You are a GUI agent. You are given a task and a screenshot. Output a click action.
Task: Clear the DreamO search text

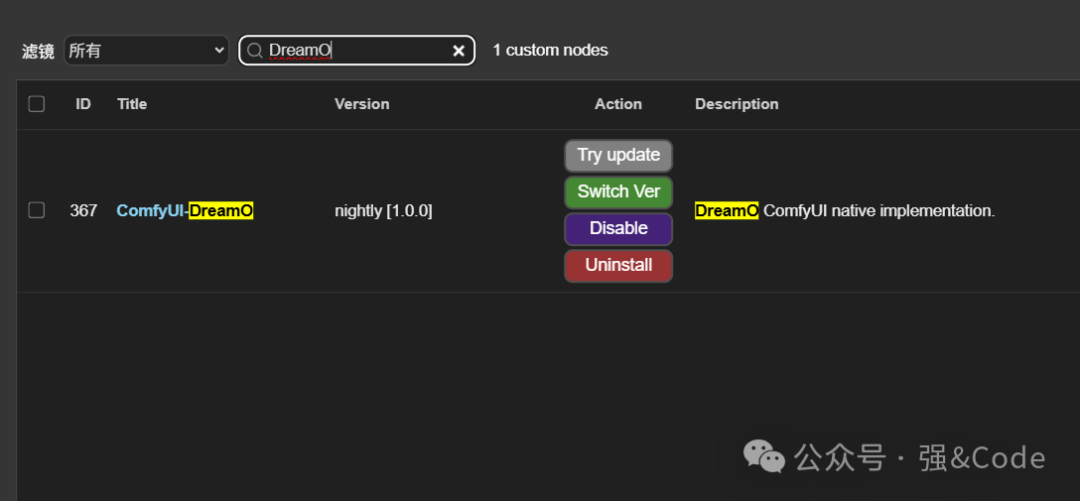(459, 50)
